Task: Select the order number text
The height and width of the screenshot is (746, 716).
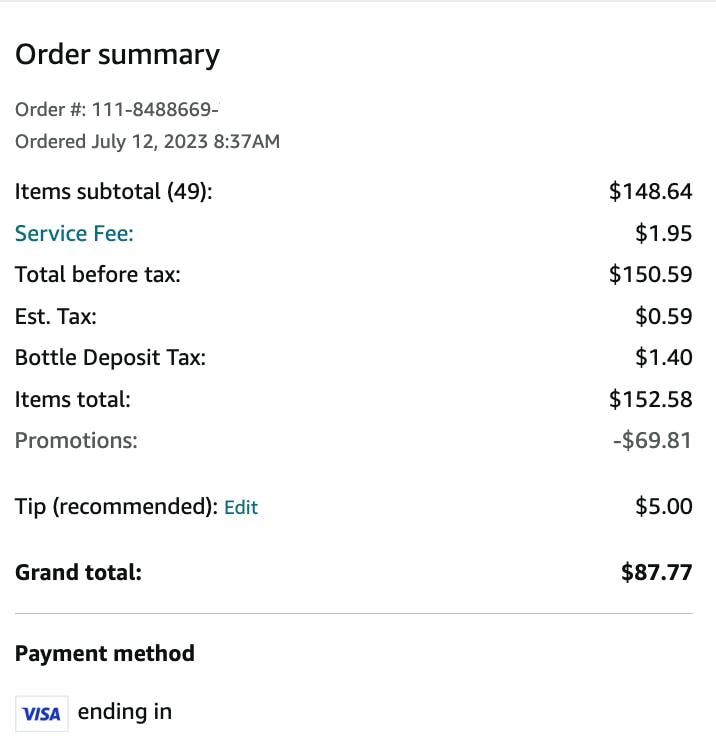Action: point(117,108)
